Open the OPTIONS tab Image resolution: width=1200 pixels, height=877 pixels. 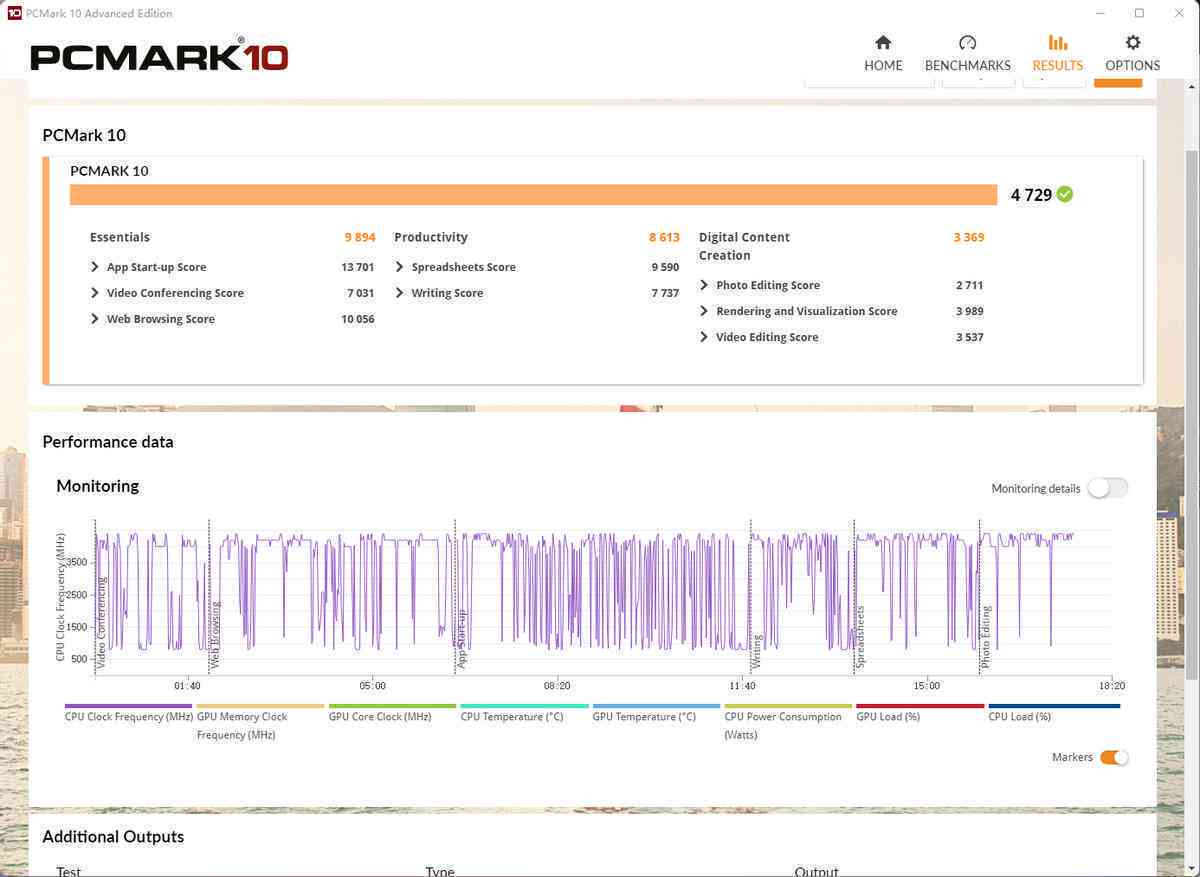point(1132,53)
